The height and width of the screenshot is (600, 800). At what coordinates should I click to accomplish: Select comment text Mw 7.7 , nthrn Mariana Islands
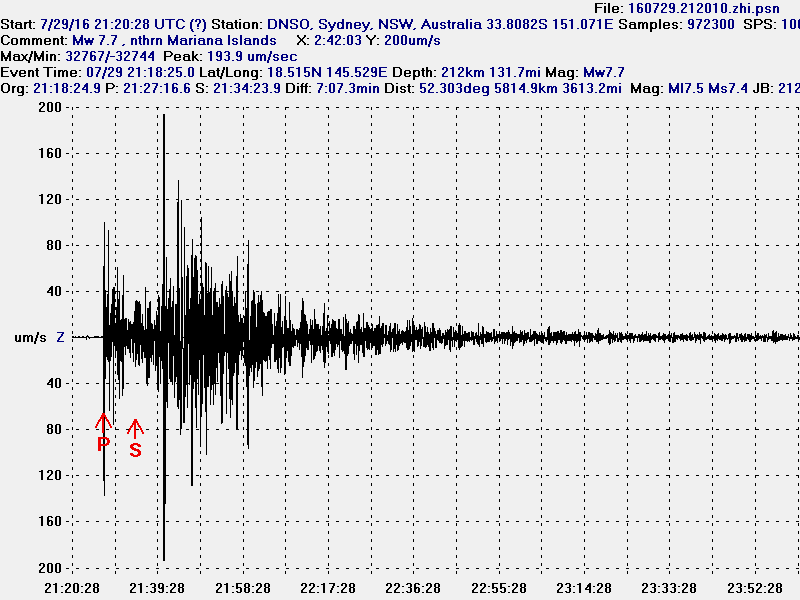tap(174, 40)
